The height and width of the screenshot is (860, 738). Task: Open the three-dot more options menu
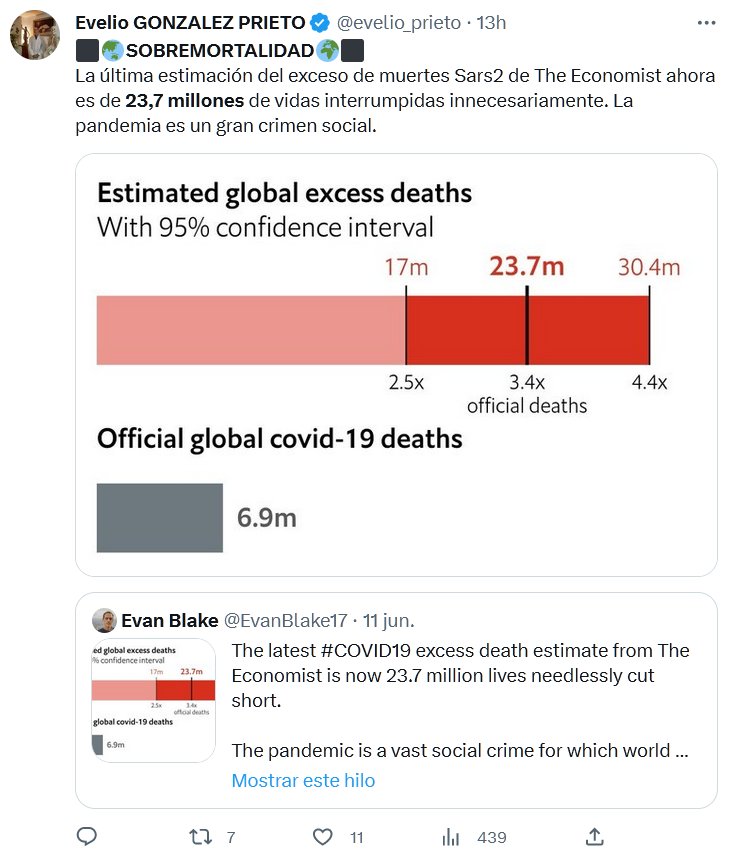pyautogui.click(x=706, y=22)
